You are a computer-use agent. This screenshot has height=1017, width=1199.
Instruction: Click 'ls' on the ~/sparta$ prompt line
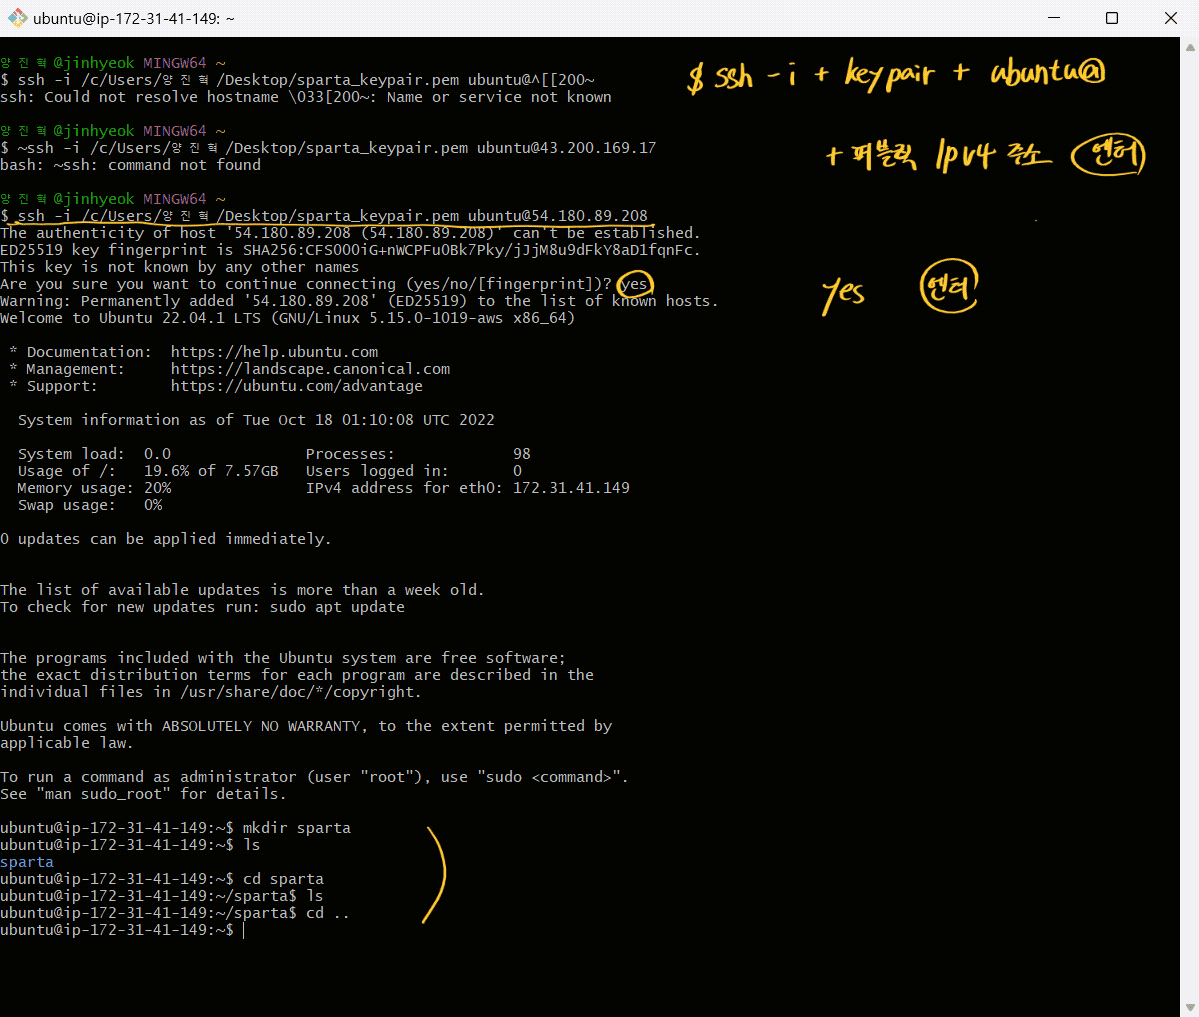[314, 896]
